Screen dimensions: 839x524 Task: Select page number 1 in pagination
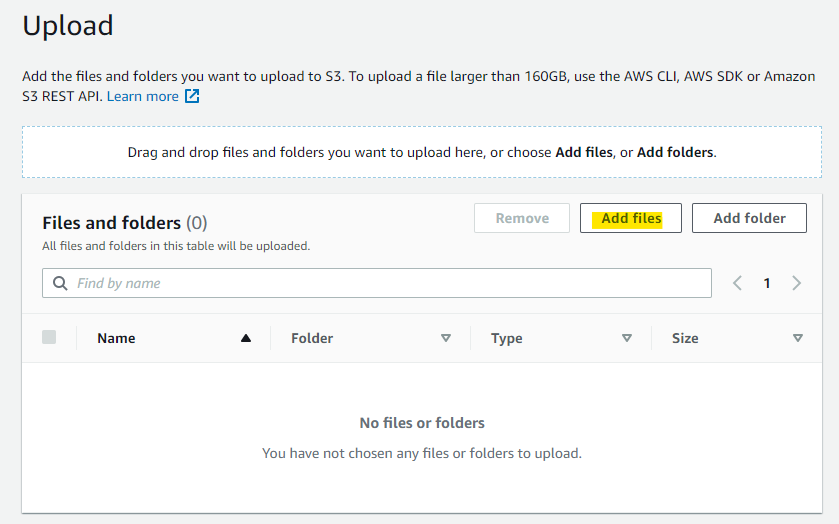[767, 283]
